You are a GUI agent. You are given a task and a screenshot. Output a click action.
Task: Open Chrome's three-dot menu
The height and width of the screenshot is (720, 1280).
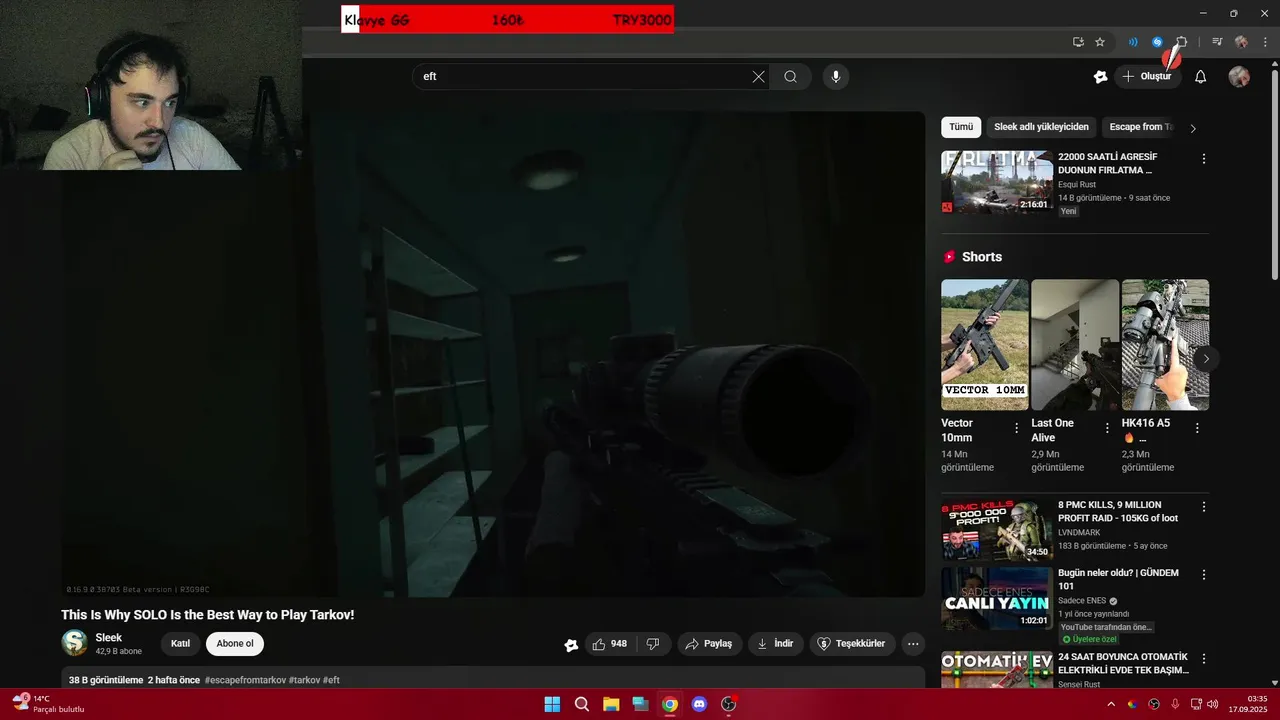coord(1264,42)
